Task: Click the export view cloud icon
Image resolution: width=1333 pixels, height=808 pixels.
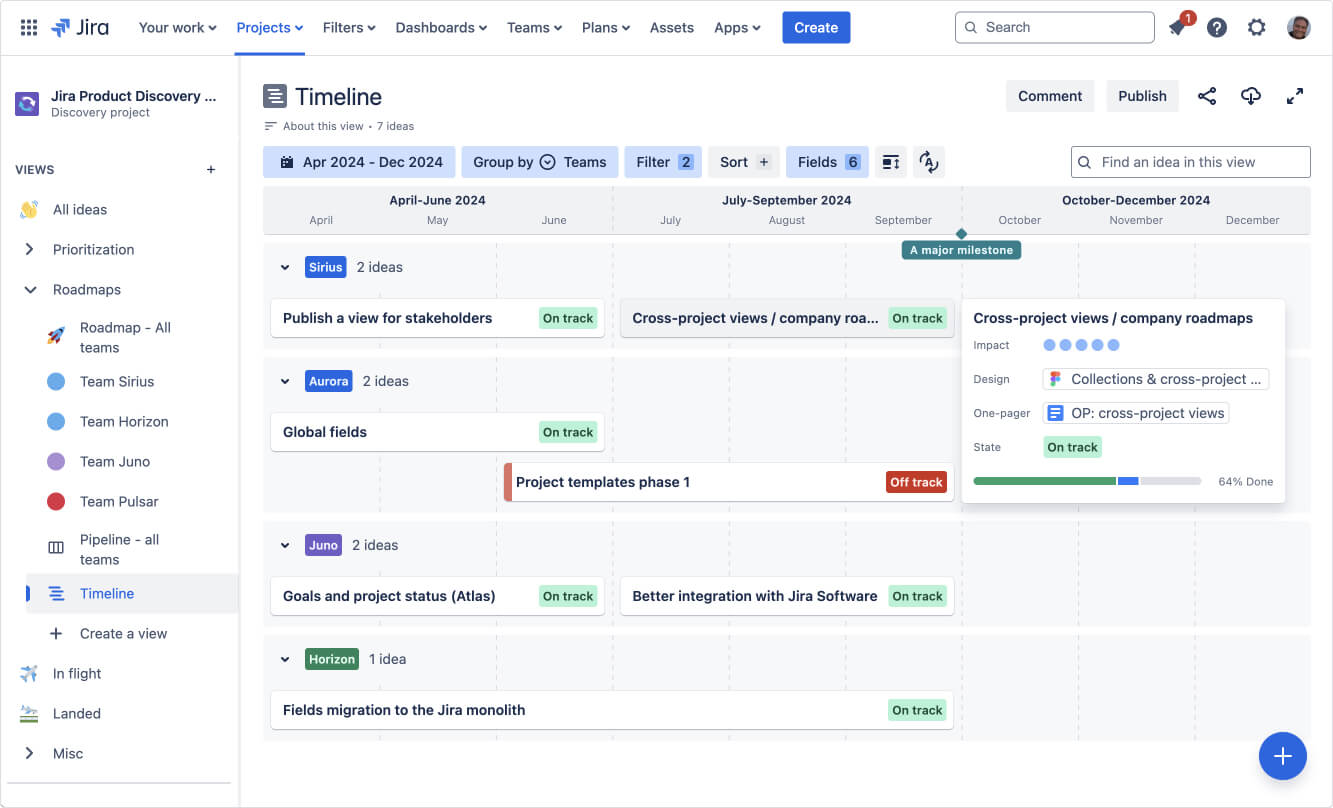Action: coord(1251,95)
